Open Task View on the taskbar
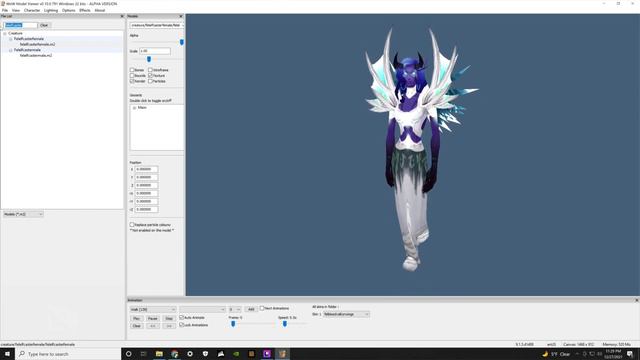The width and height of the screenshot is (640, 360). tap(144, 354)
